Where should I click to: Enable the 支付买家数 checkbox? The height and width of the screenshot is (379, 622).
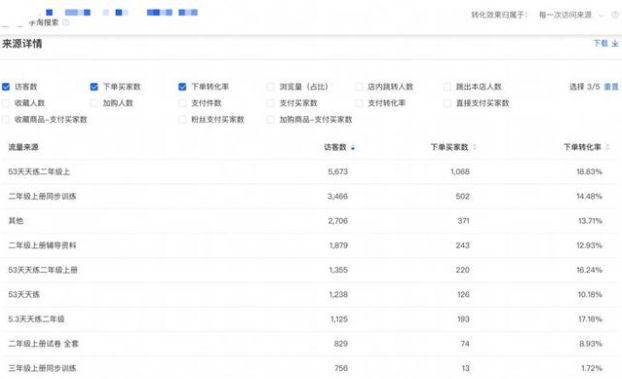pos(271,103)
